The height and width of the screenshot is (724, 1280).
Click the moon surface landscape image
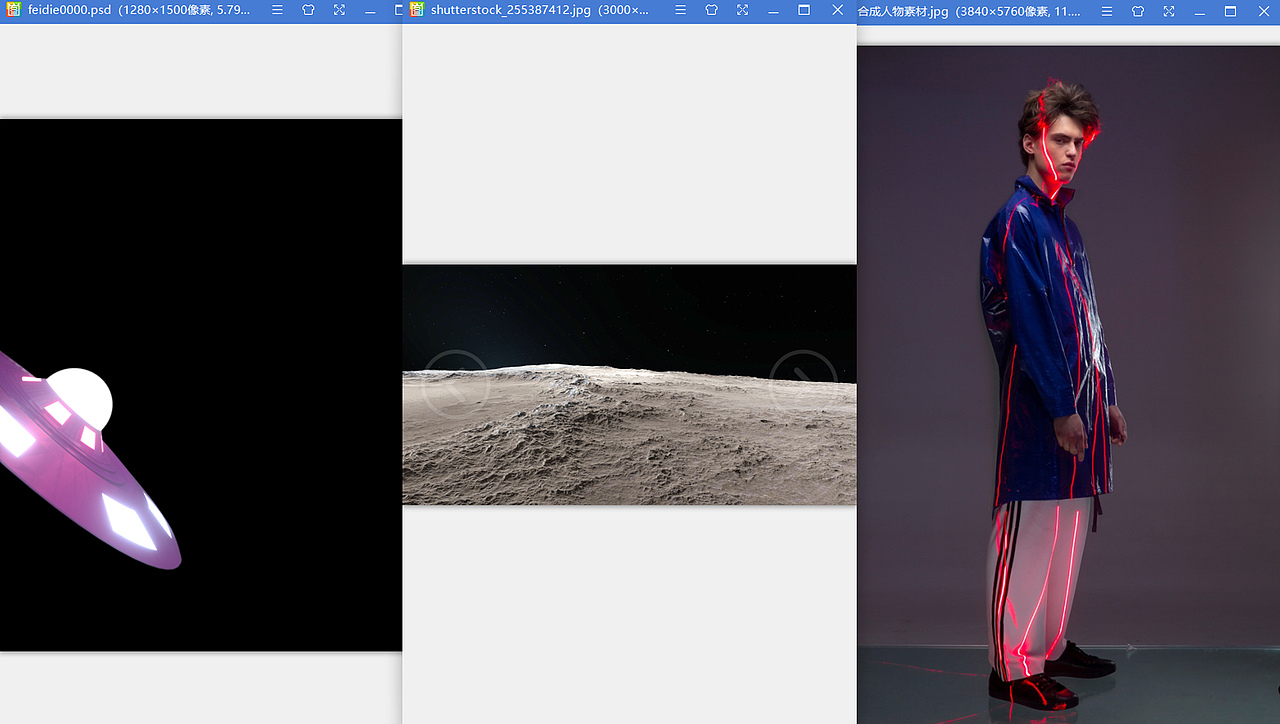tap(629, 384)
